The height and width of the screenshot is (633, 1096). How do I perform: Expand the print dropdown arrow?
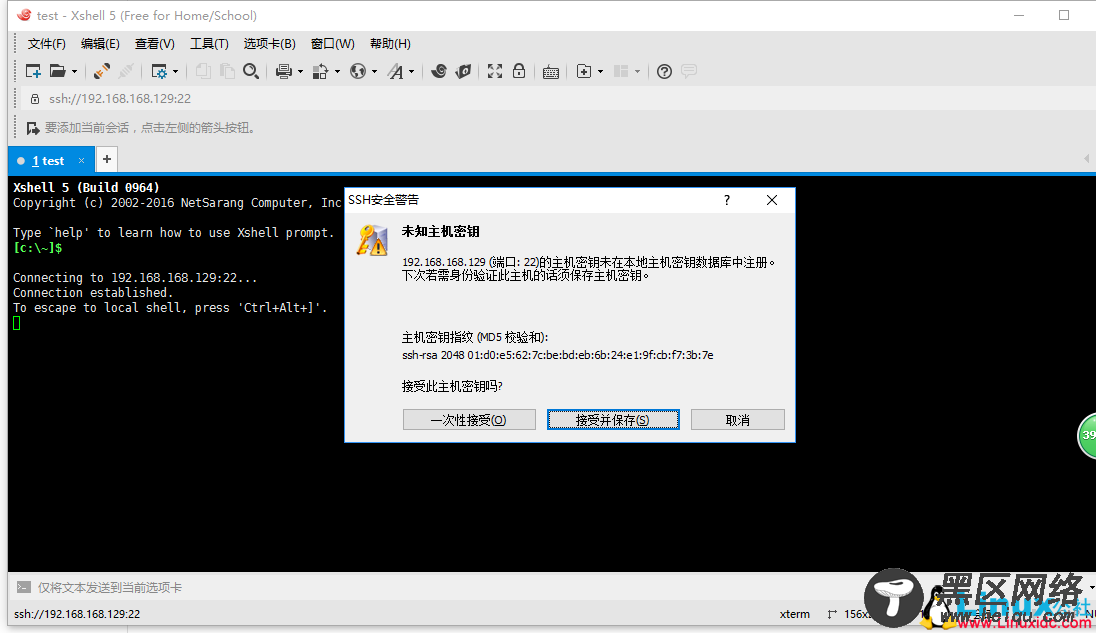[301, 71]
